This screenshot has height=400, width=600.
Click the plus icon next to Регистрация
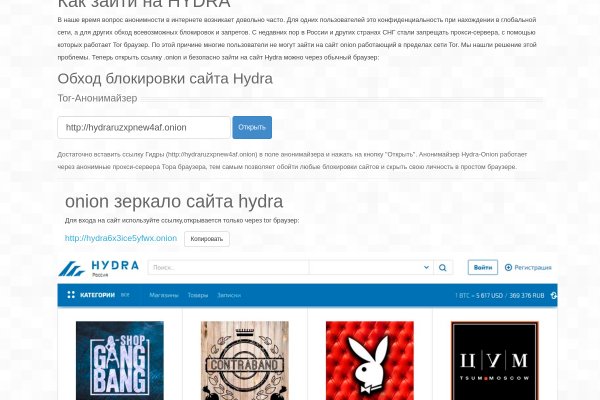[x=508, y=268]
